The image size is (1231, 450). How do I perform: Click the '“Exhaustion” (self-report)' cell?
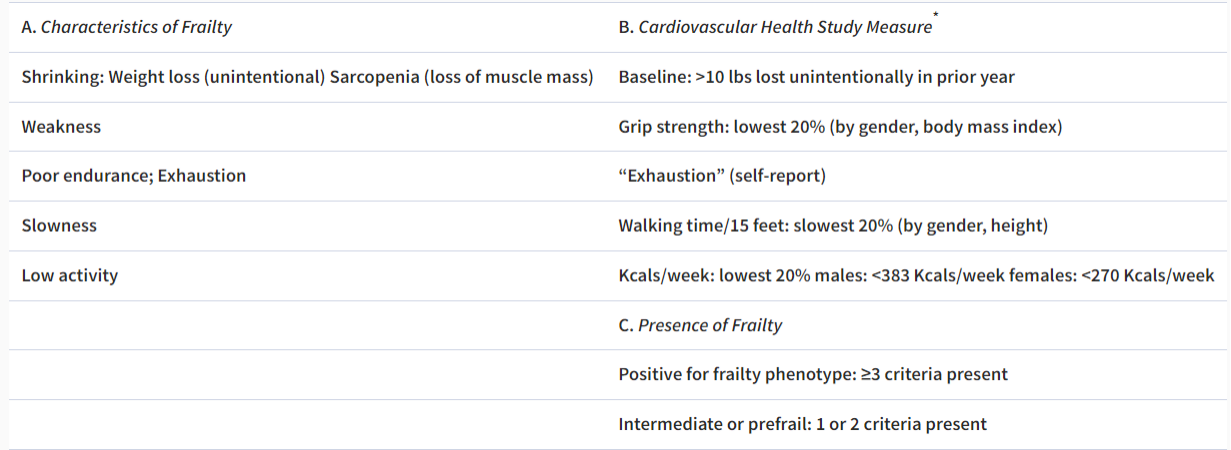click(x=722, y=176)
